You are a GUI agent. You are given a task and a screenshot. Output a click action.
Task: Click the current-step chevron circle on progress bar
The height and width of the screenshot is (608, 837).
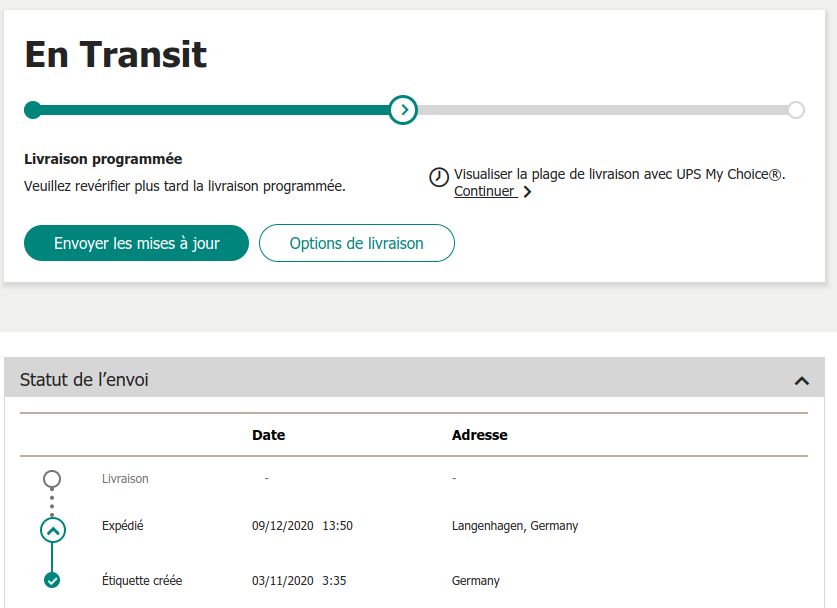click(x=403, y=110)
